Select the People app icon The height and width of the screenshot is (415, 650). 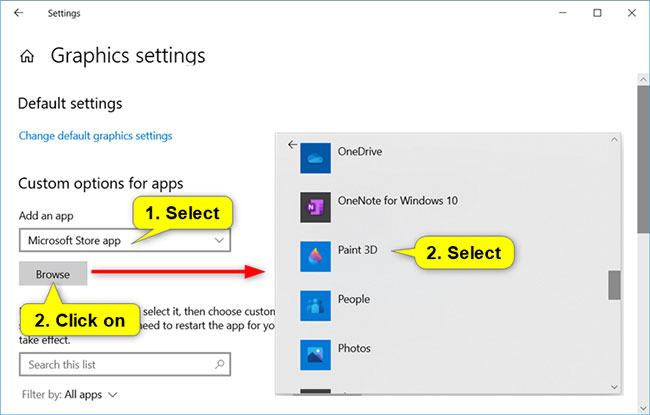click(x=315, y=306)
